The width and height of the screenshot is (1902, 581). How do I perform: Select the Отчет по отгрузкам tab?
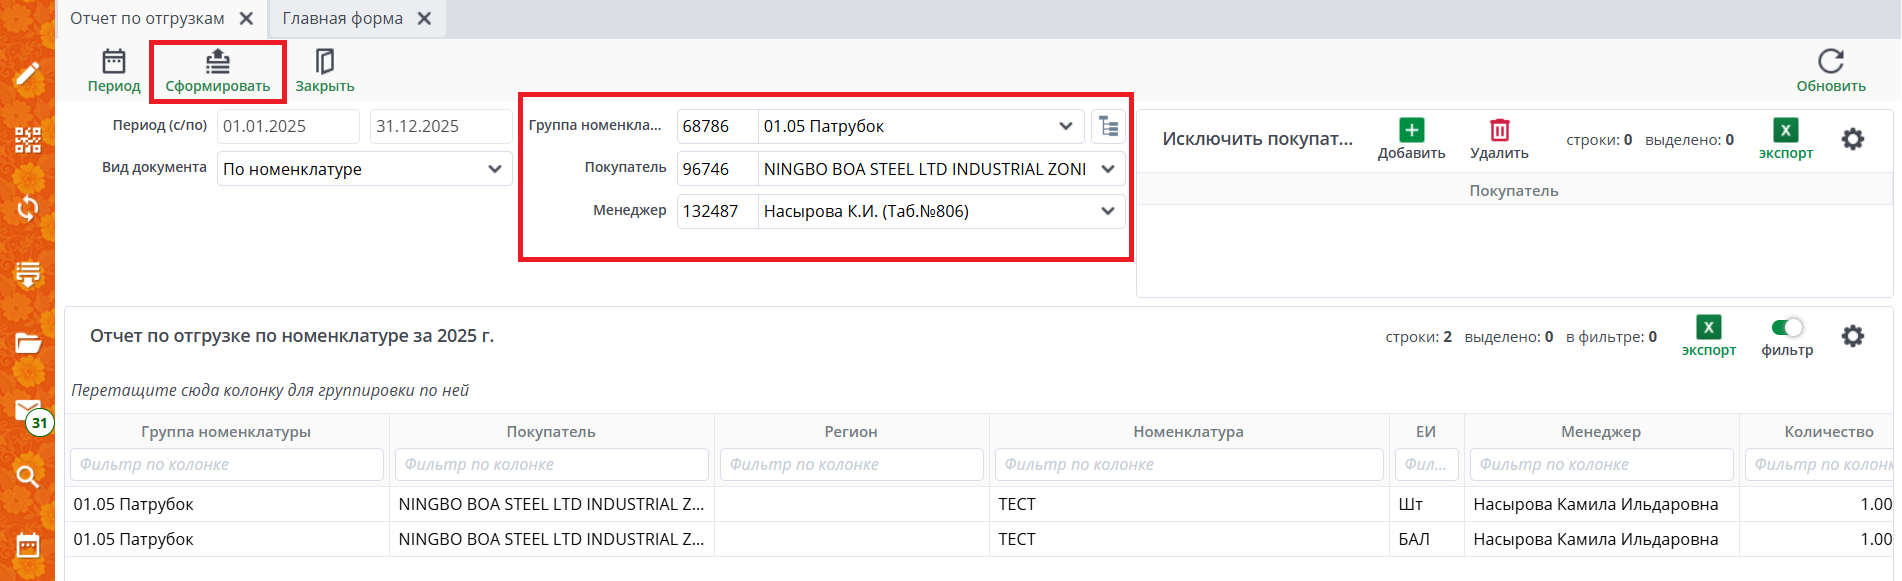(147, 18)
